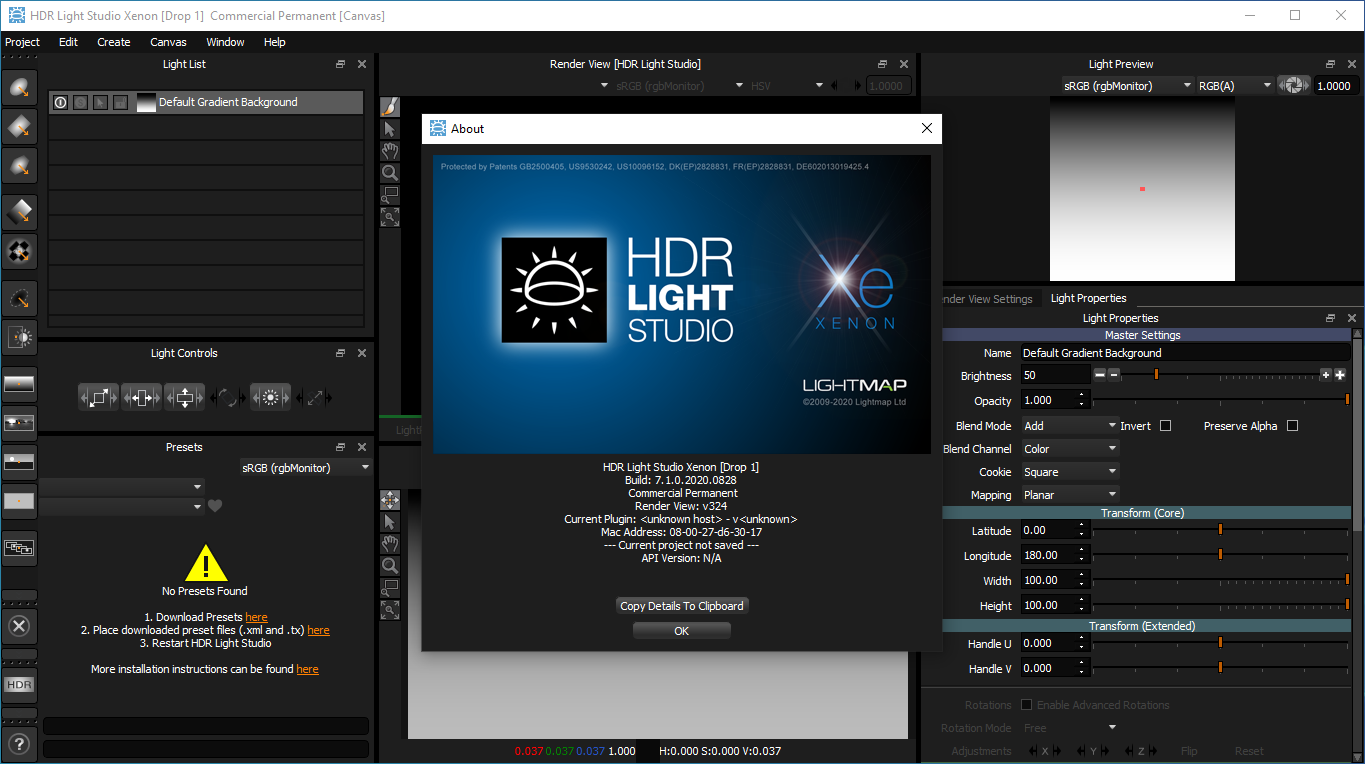
Task: Select the rectangular light creation tool
Action: [x=20, y=126]
